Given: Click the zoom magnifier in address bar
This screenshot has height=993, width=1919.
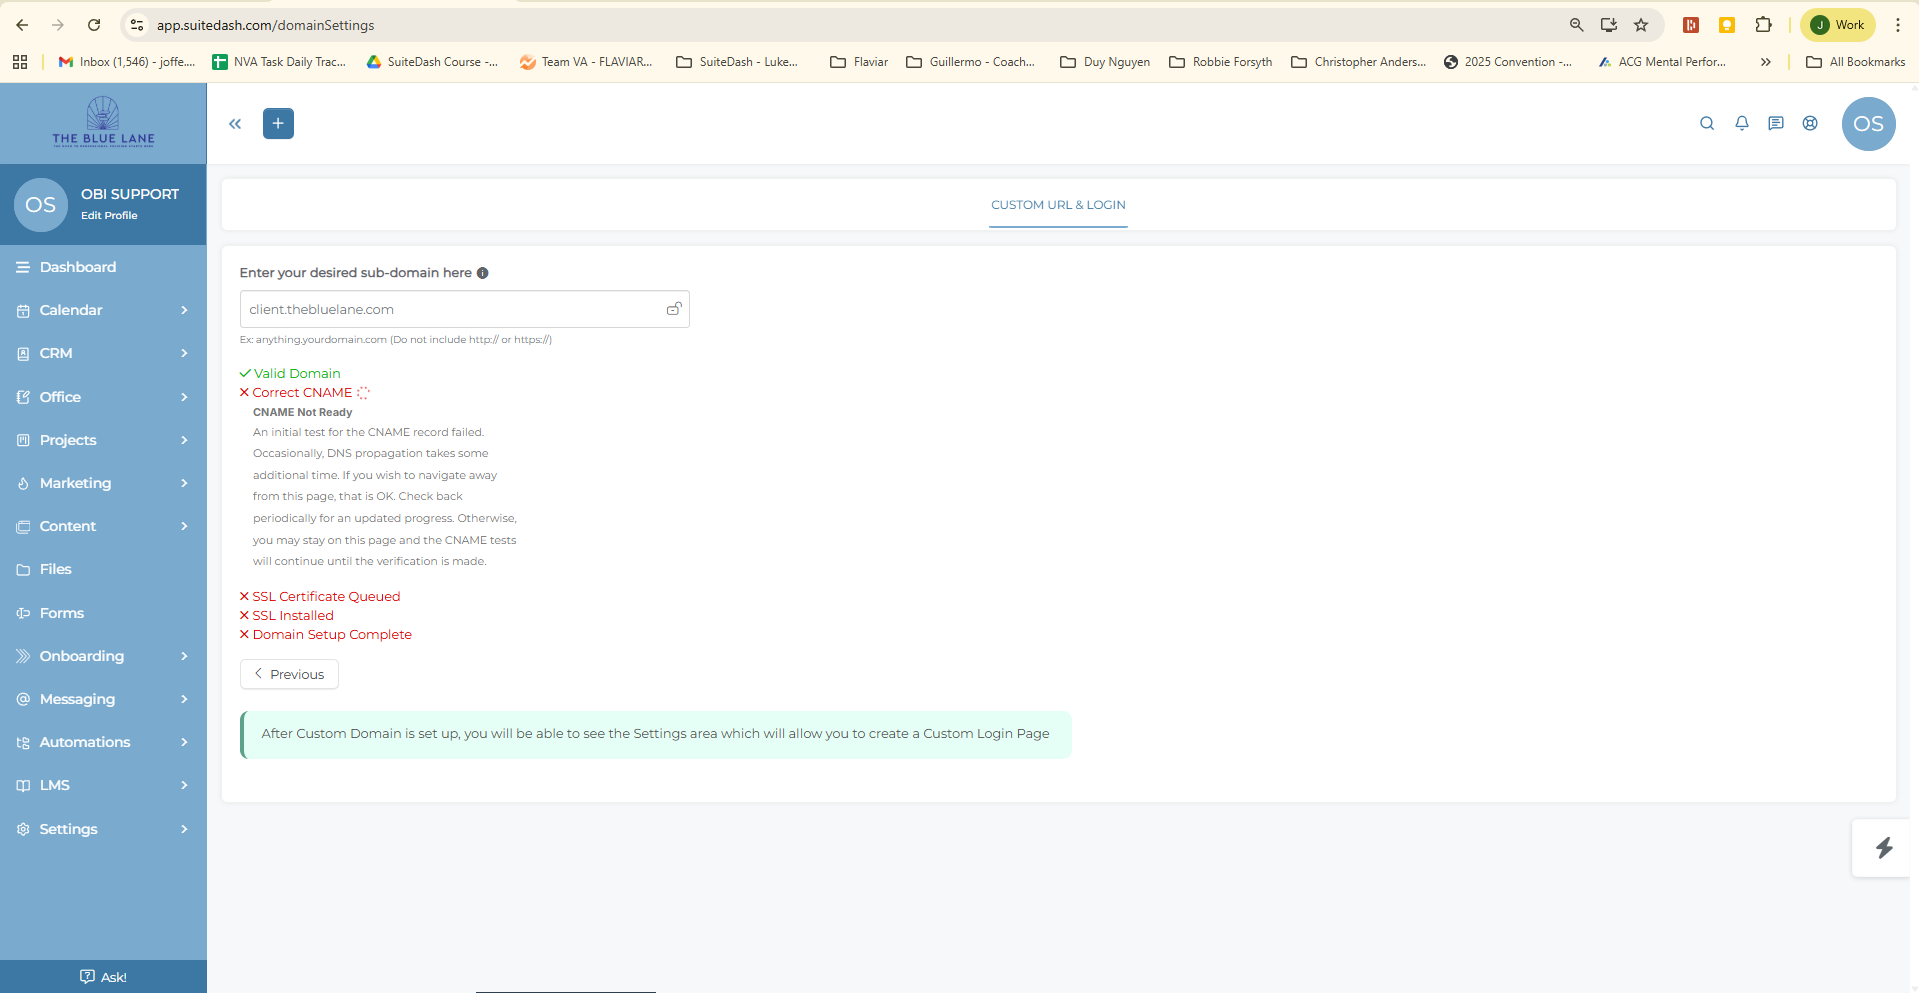Looking at the screenshot, I should 1577,25.
